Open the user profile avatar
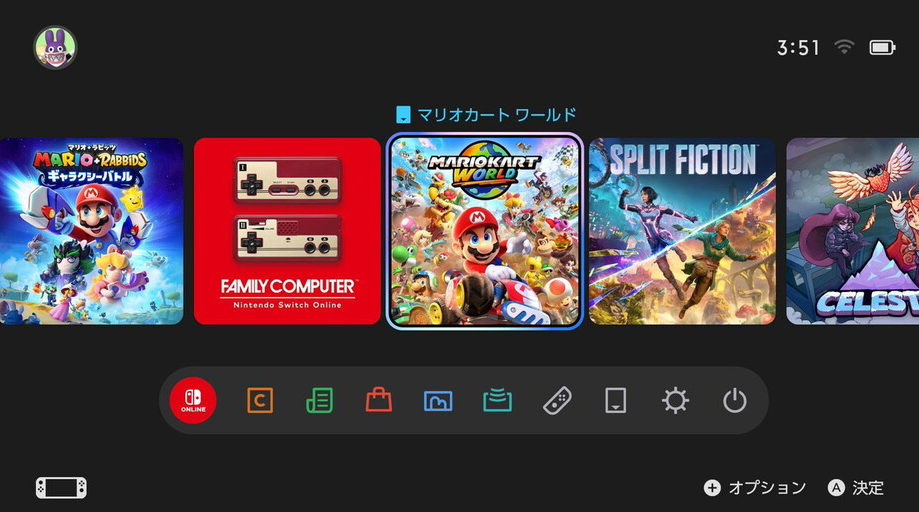Screen dimensions: 919x512 click(x=55, y=47)
